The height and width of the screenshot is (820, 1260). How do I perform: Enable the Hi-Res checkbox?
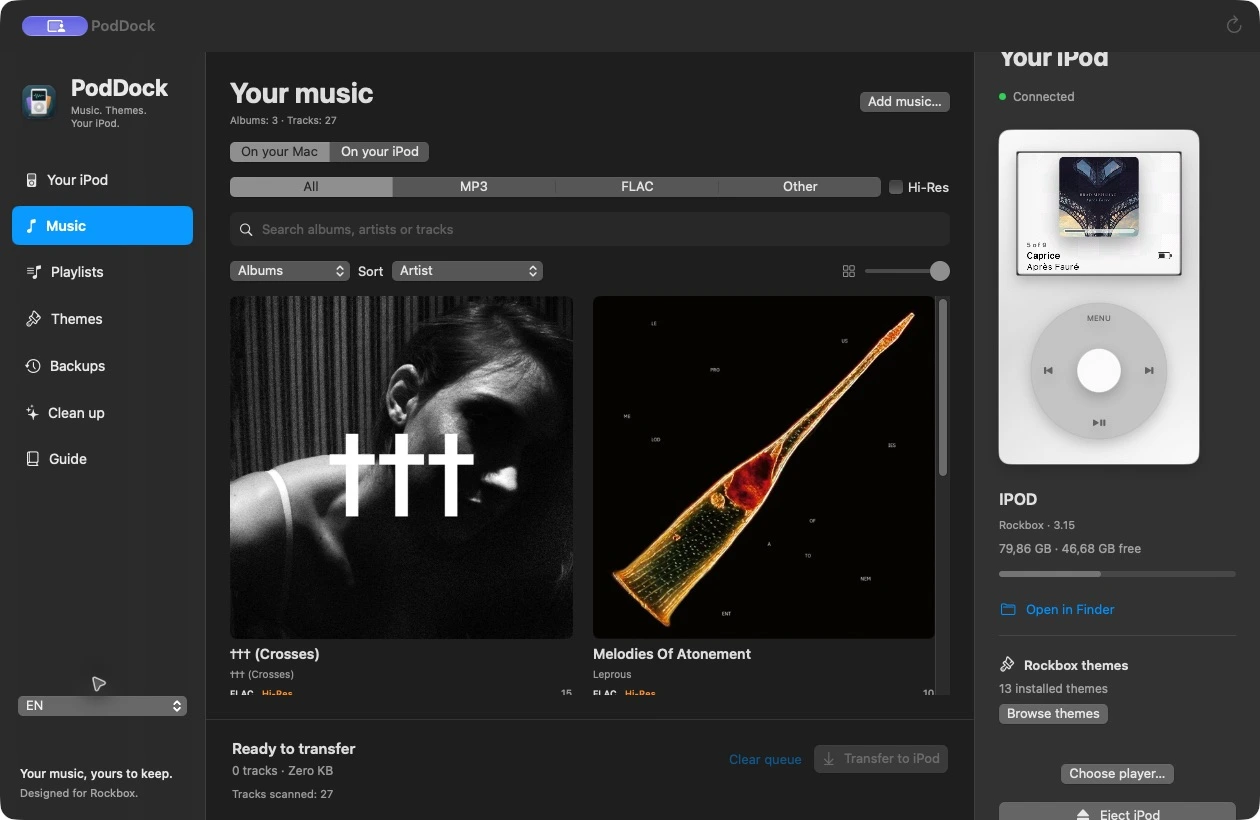point(896,187)
